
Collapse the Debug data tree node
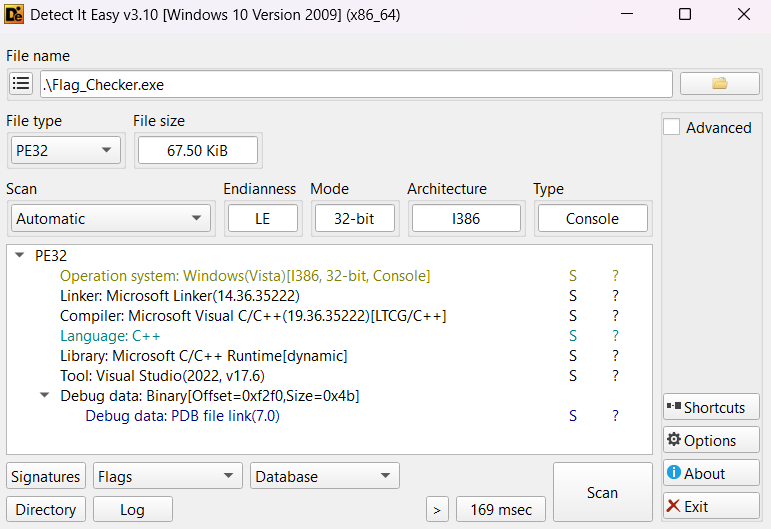click(x=44, y=396)
